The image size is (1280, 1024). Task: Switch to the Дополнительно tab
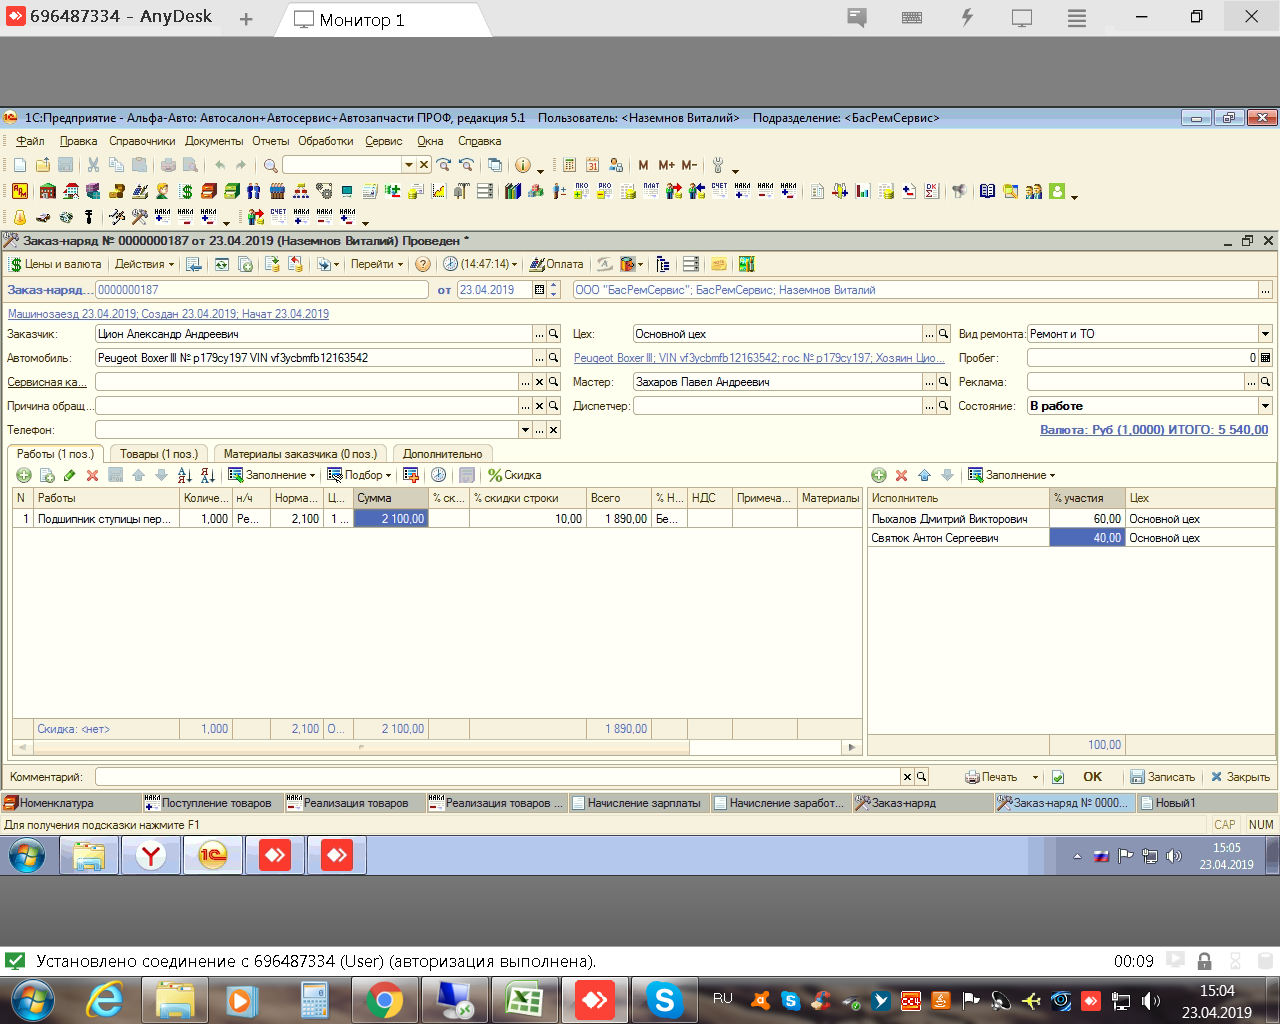click(442, 454)
